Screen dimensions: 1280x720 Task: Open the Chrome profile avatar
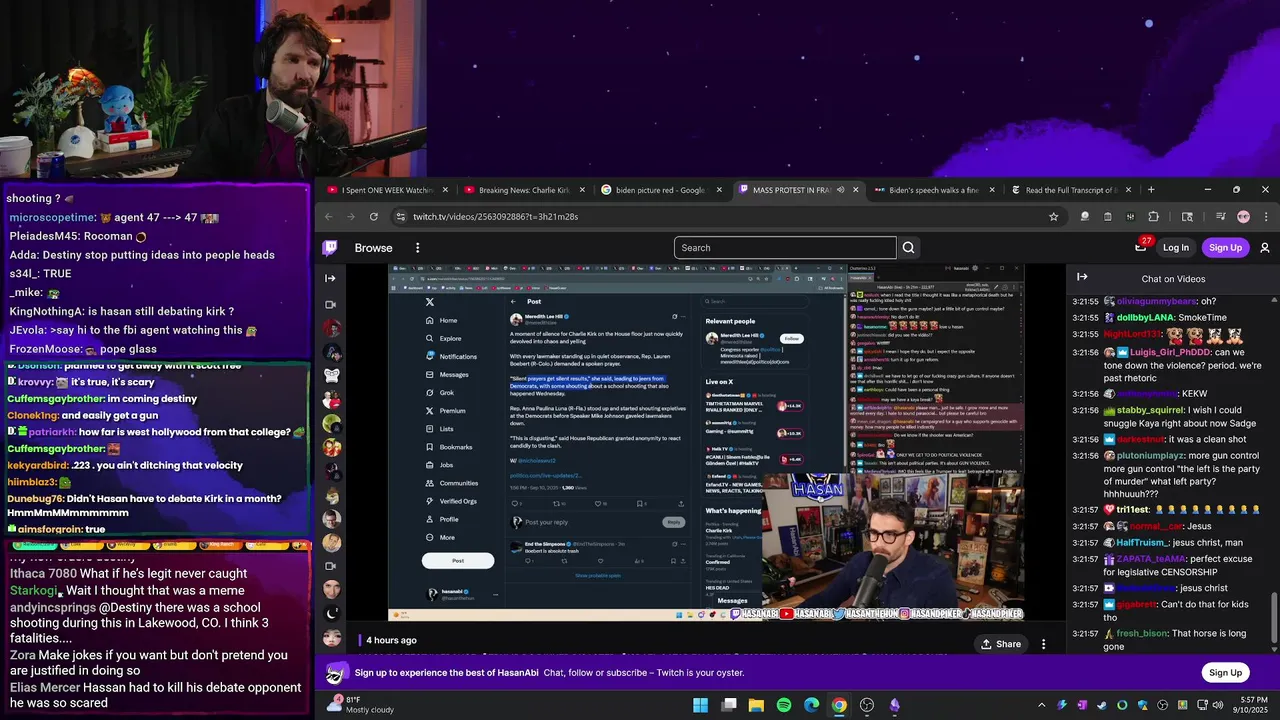pyautogui.click(x=1243, y=216)
